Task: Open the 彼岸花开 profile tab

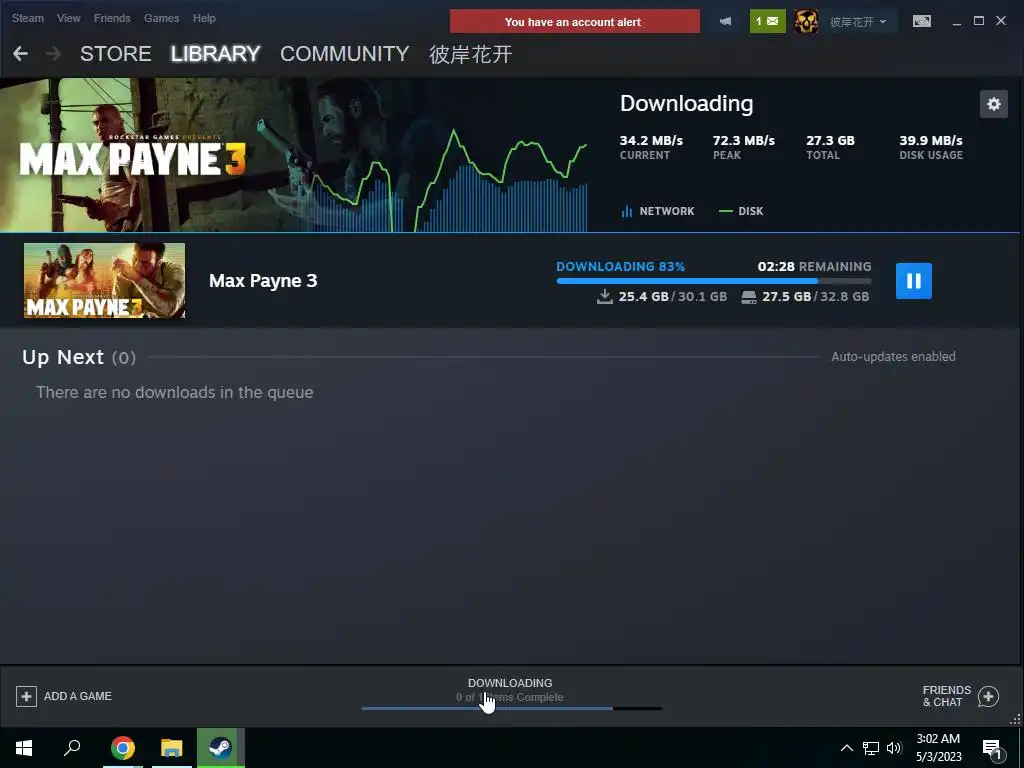Action: (x=470, y=54)
